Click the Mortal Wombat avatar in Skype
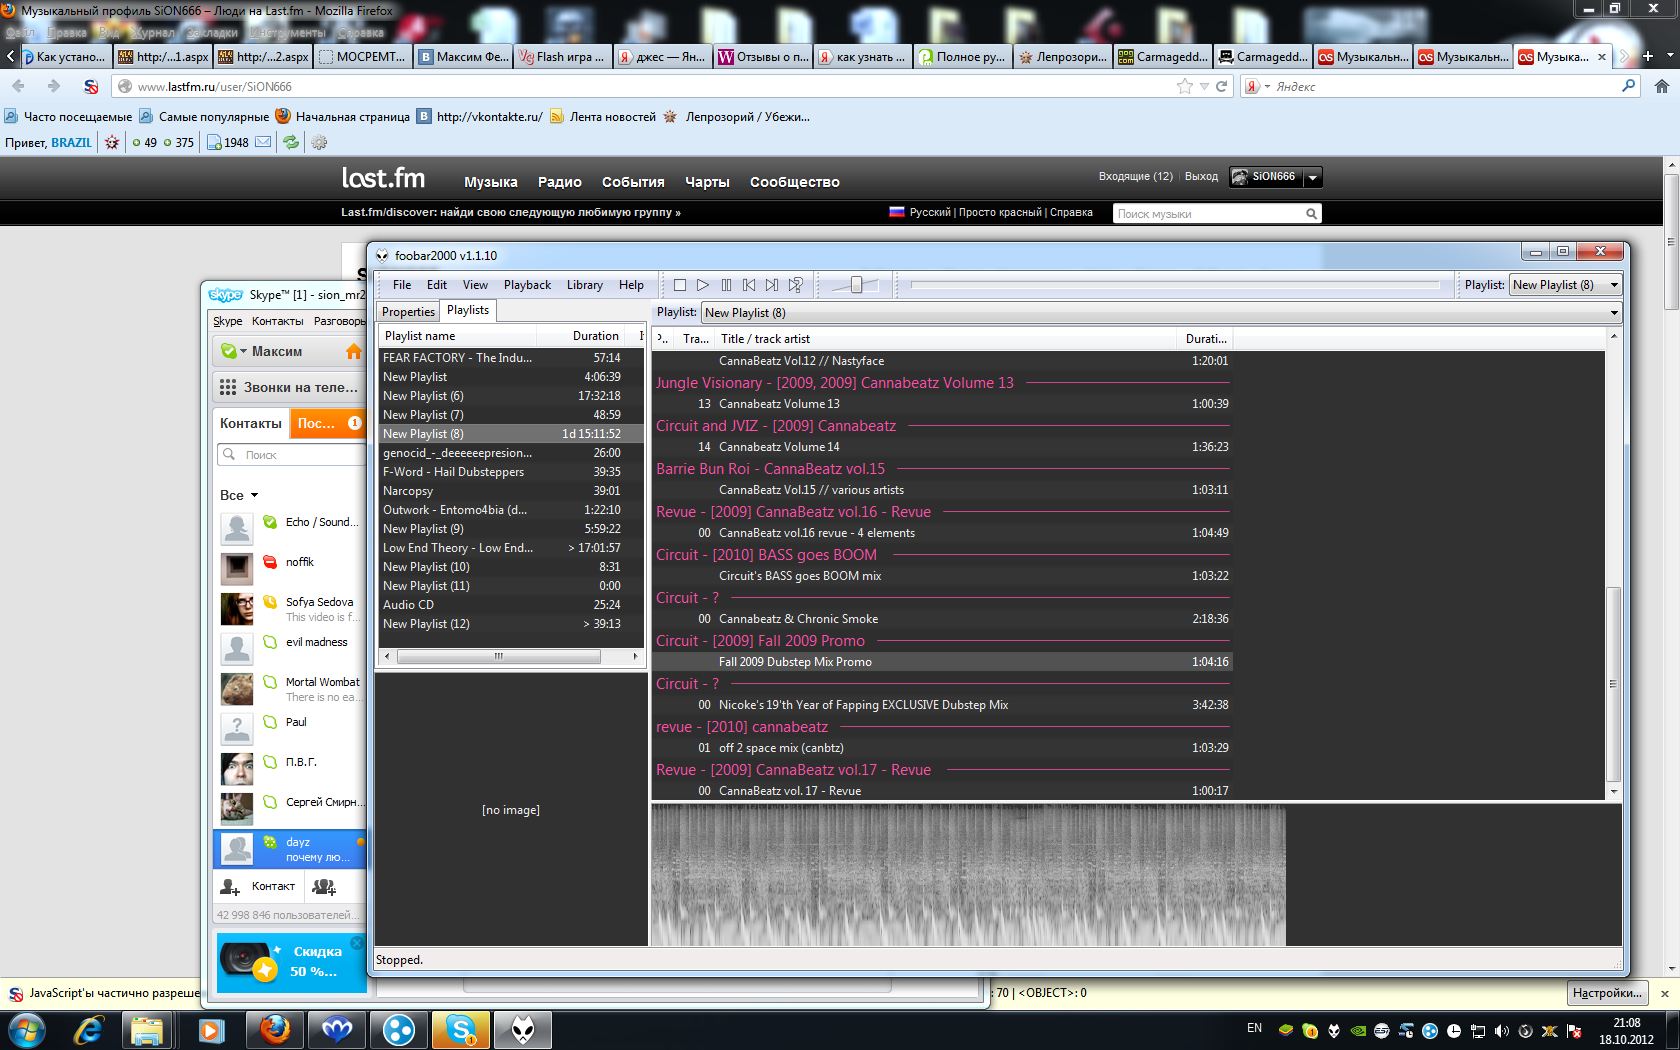The width and height of the screenshot is (1680, 1050). pyautogui.click(x=237, y=689)
